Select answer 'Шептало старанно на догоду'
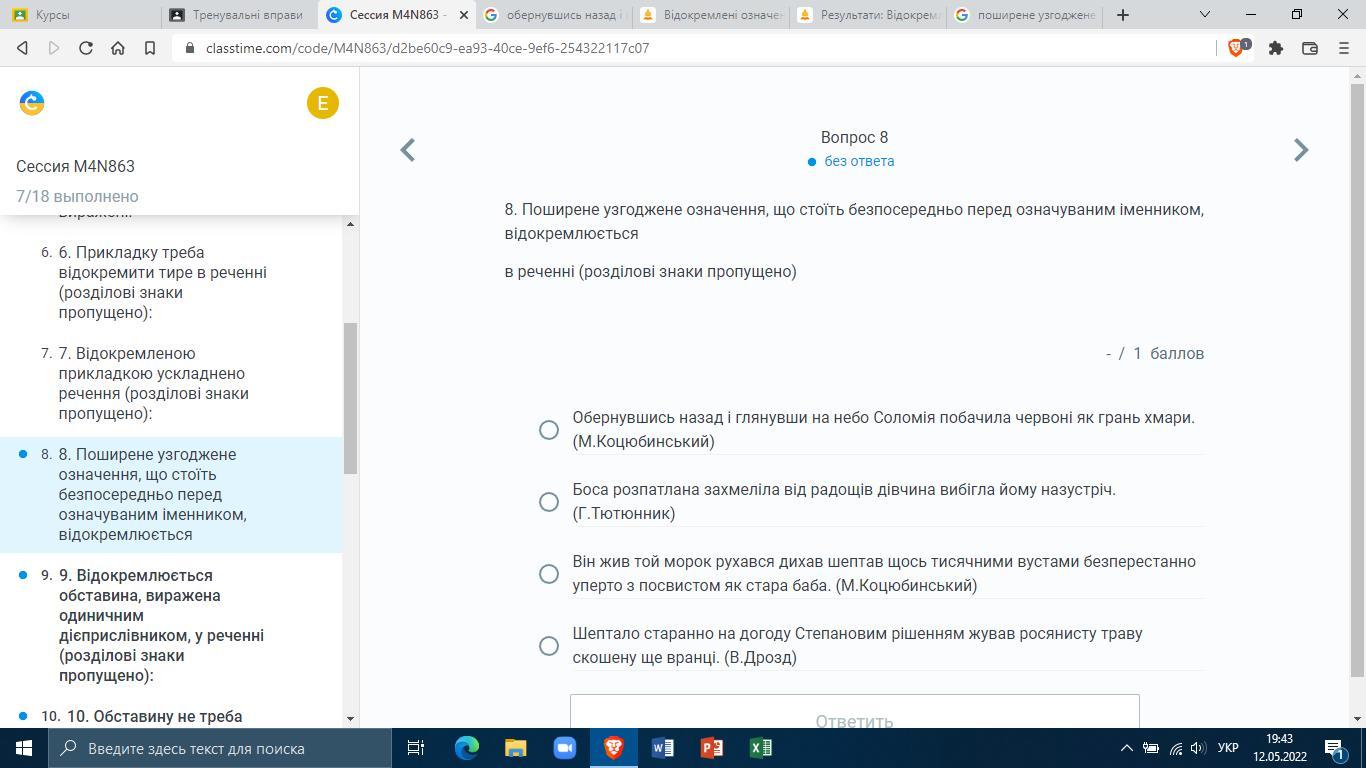This screenshot has height=768, width=1366. click(x=549, y=646)
